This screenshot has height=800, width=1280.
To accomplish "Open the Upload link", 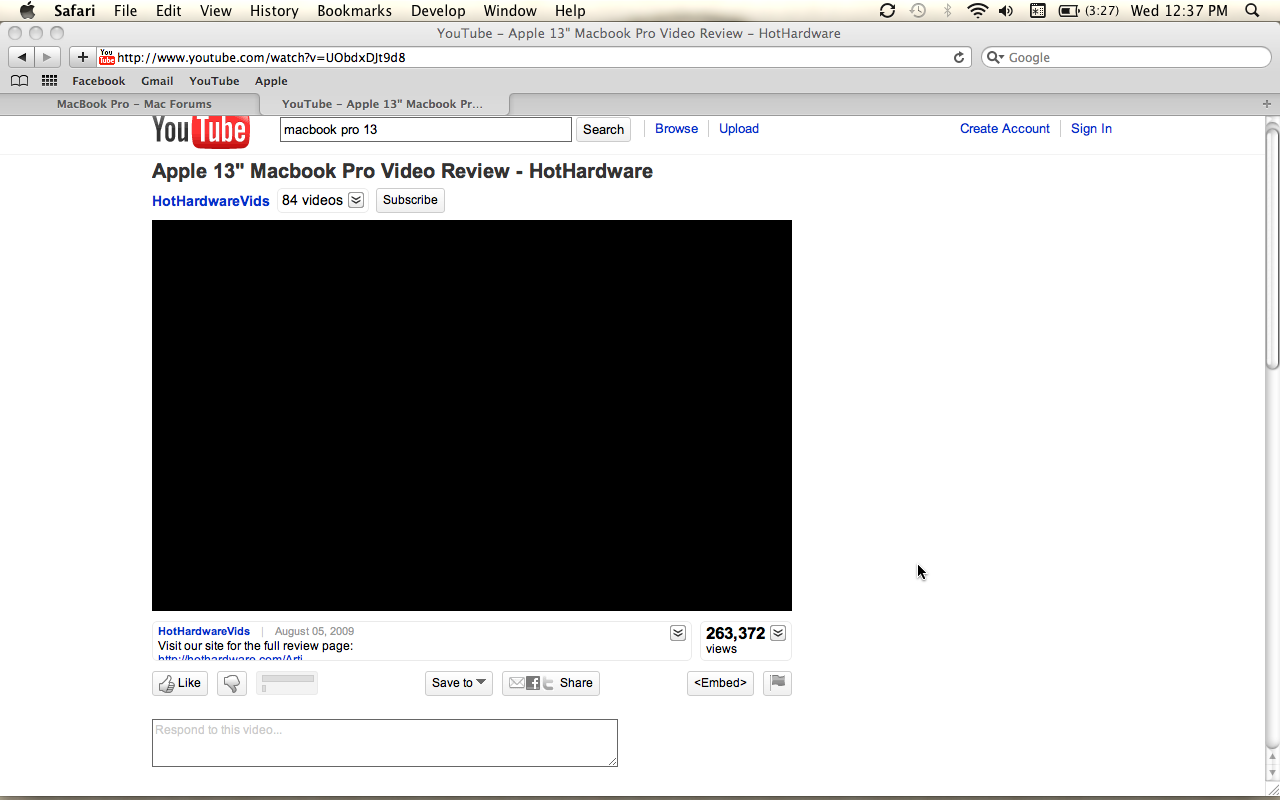I will (x=739, y=128).
